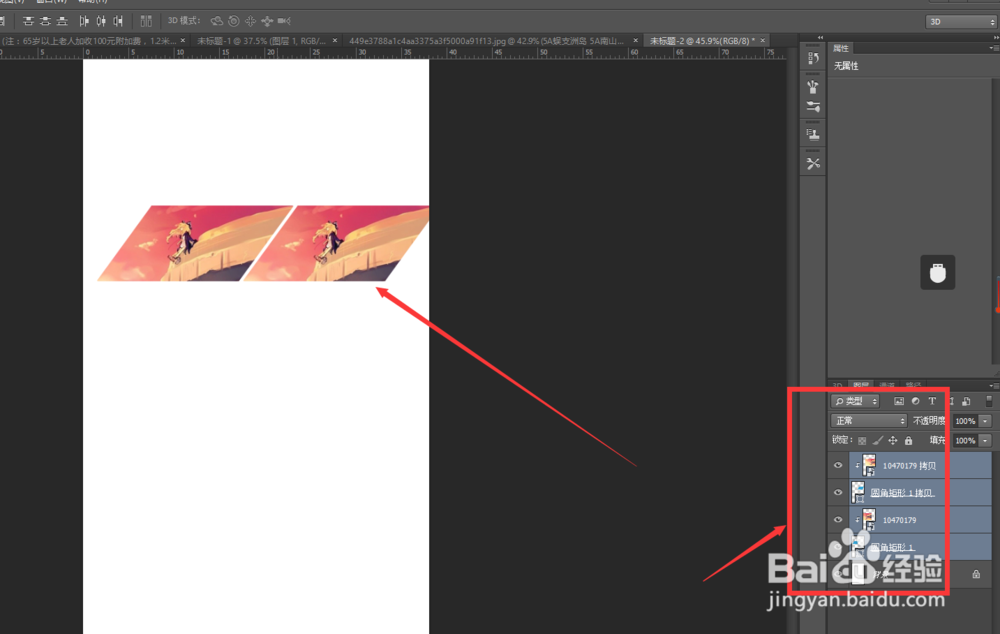Filter layers by adjustment layers icon
This screenshot has height=634, width=1000.
click(915, 401)
